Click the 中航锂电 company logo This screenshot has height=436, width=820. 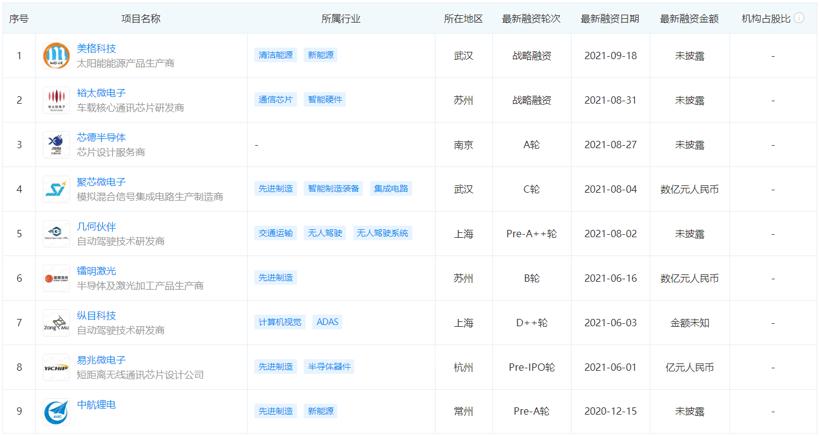tap(56, 411)
